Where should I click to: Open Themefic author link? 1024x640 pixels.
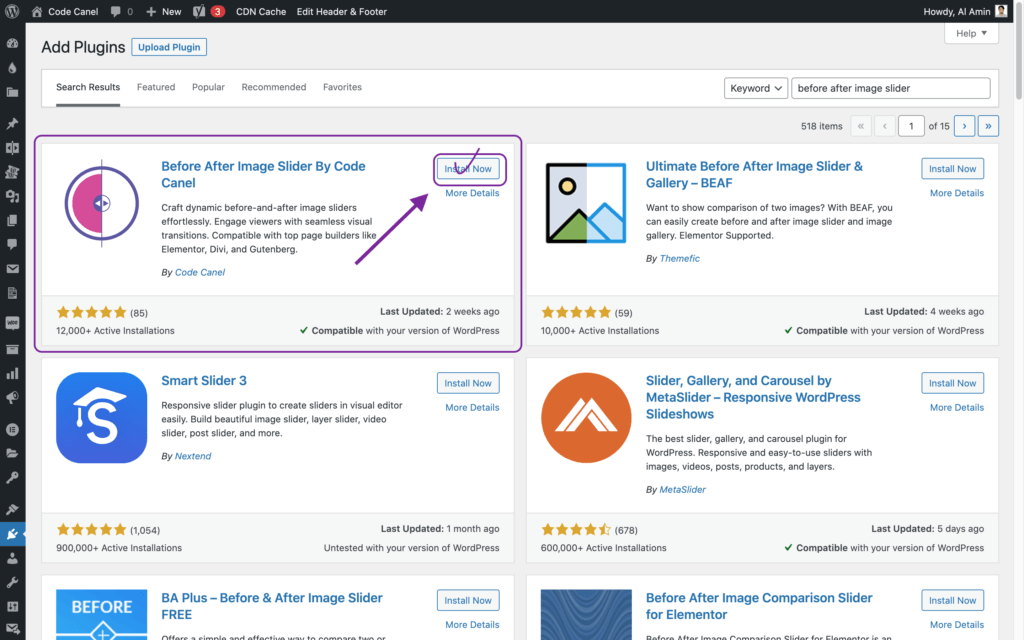[x=679, y=259]
